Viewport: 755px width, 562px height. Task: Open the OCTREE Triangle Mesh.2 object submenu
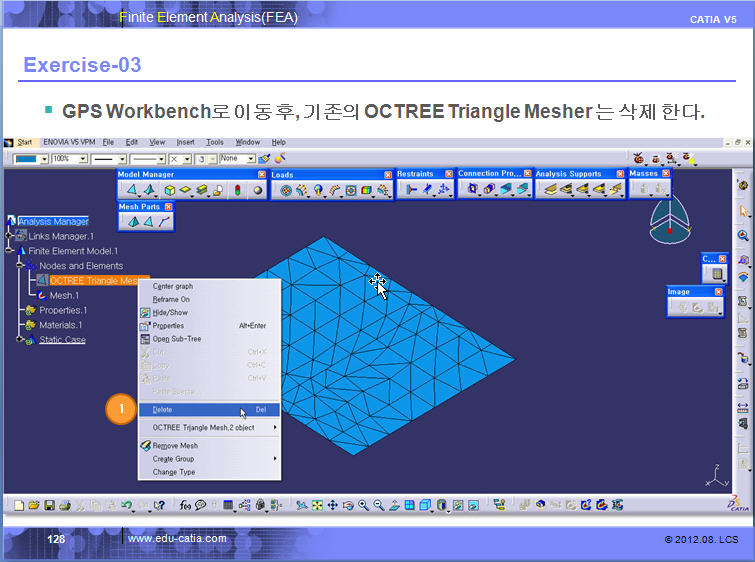tap(209, 428)
